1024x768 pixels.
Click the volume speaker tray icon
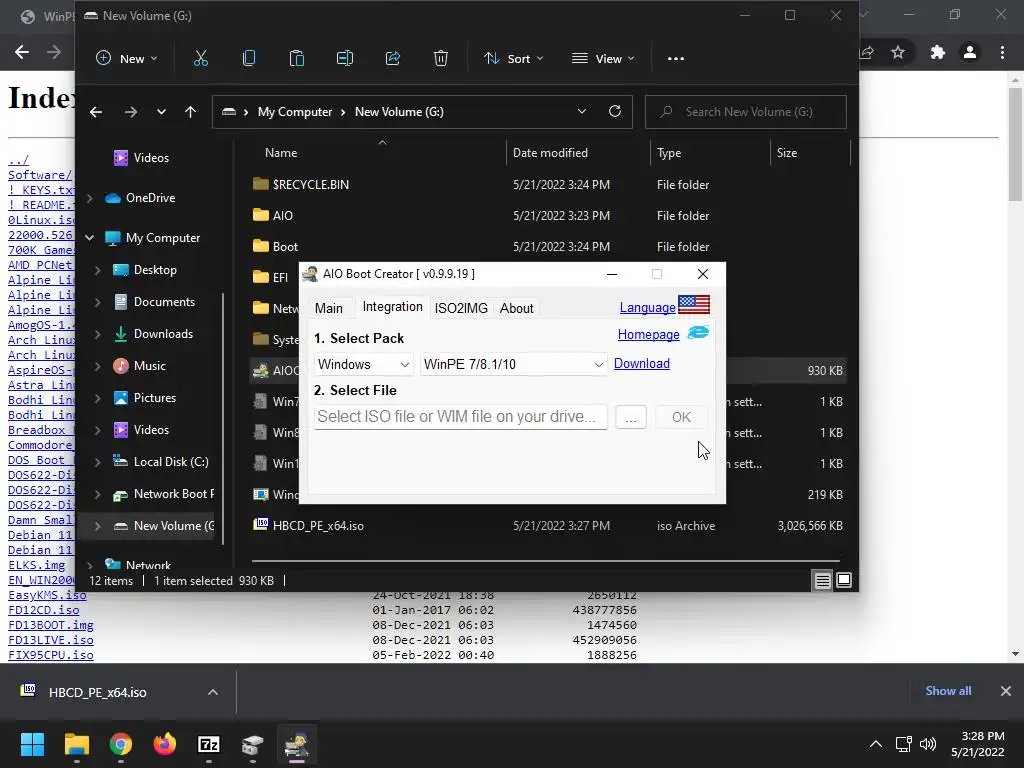pyautogui.click(x=927, y=744)
